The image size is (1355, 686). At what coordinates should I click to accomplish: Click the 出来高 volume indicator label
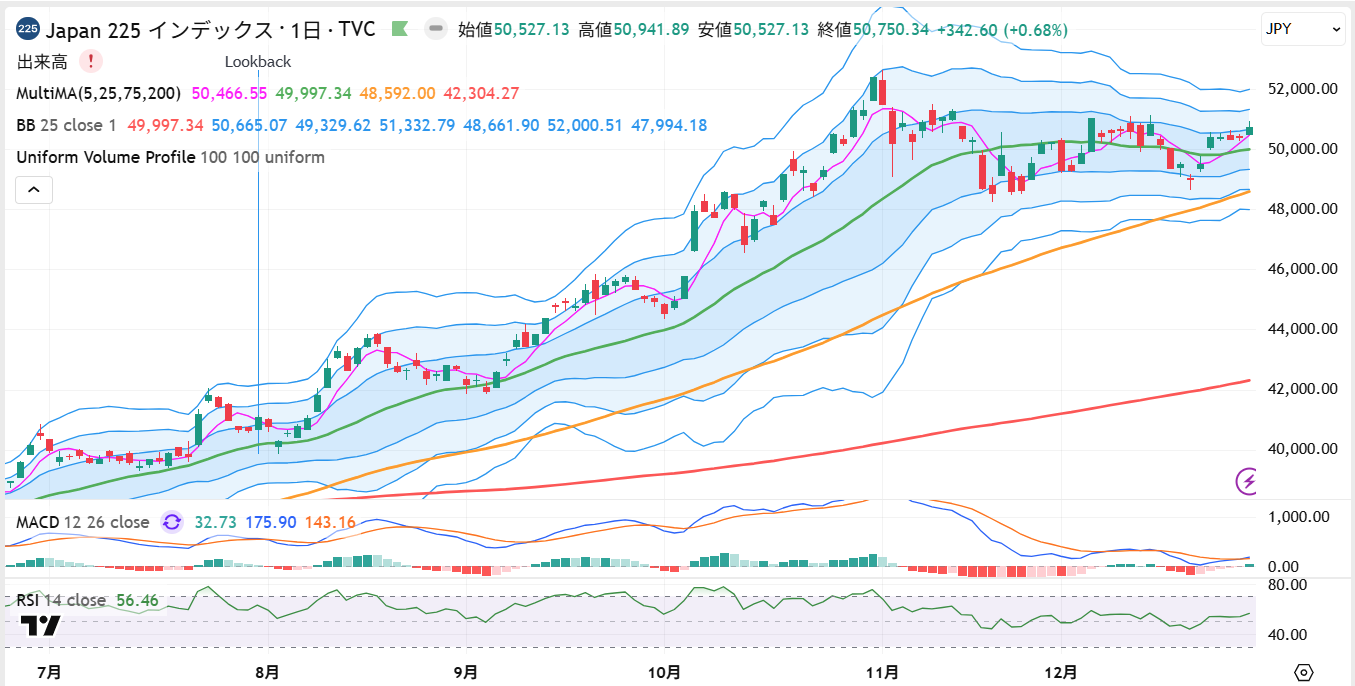[42, 61]
